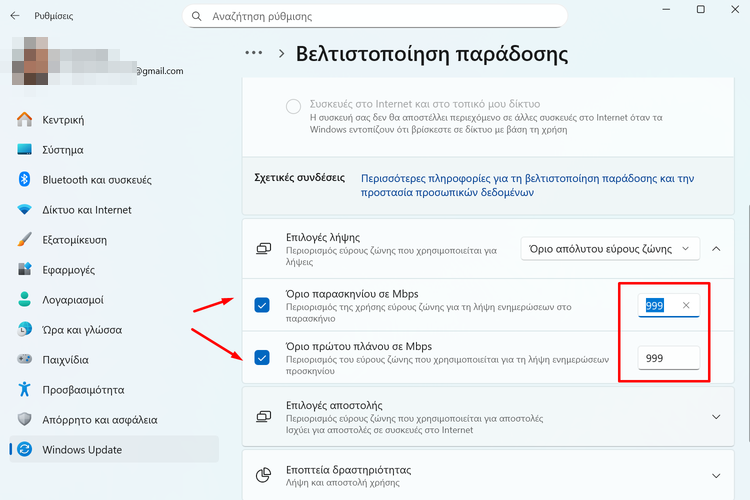Open Όριο απόλυτου εύρους ζώνης dropdown

tap(610, 248)
